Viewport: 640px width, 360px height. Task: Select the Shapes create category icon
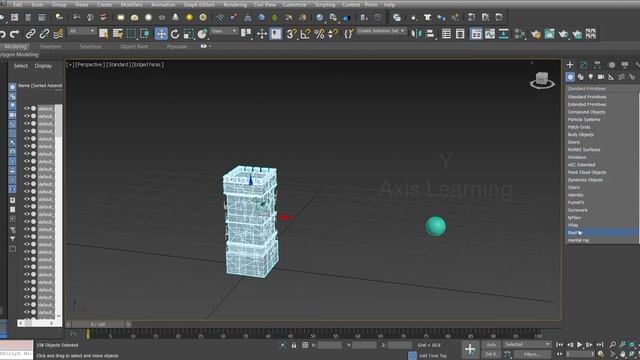pos(580,77)
